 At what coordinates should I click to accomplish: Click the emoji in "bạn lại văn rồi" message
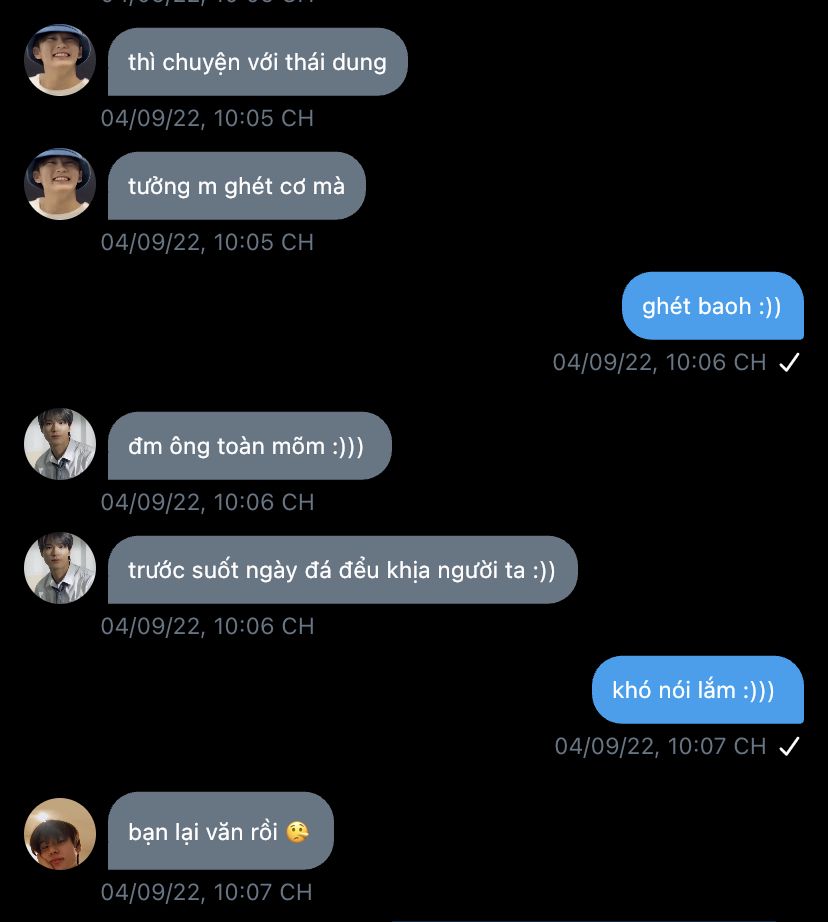pos(297,832)
